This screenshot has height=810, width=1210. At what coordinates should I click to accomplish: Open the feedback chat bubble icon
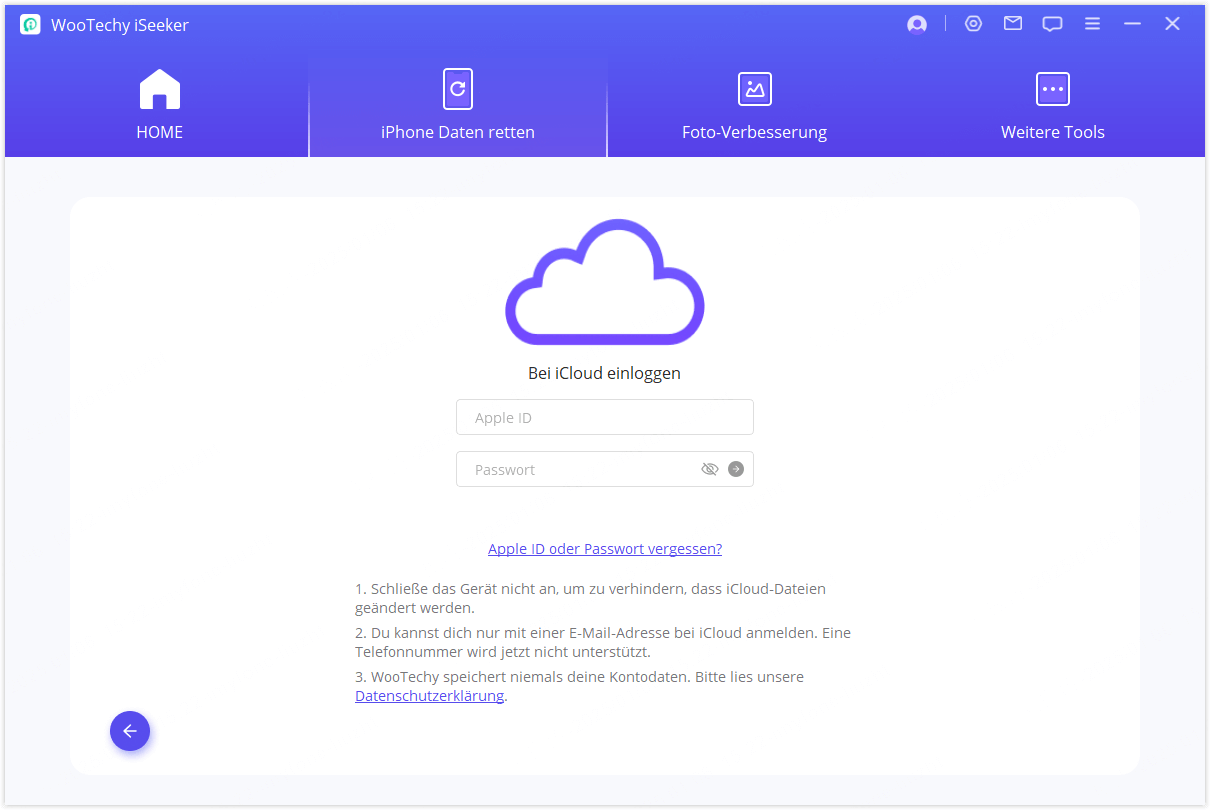click(1052, 23)
